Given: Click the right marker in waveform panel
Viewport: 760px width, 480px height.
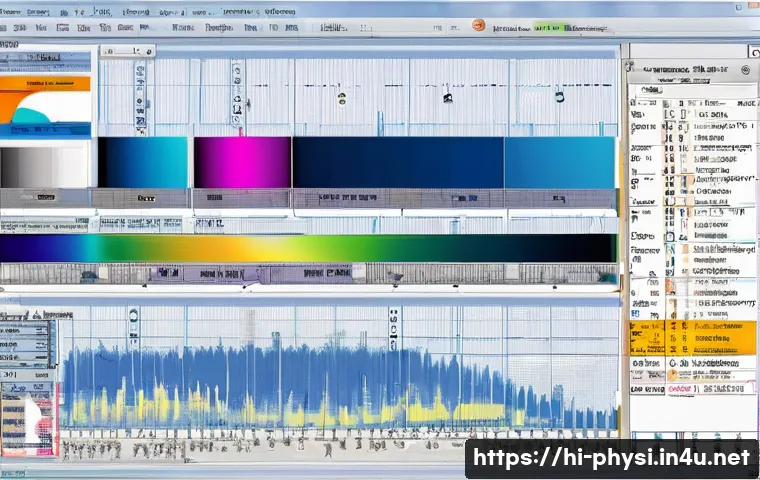Looking at the screenshot, I should tap(394, 327).
